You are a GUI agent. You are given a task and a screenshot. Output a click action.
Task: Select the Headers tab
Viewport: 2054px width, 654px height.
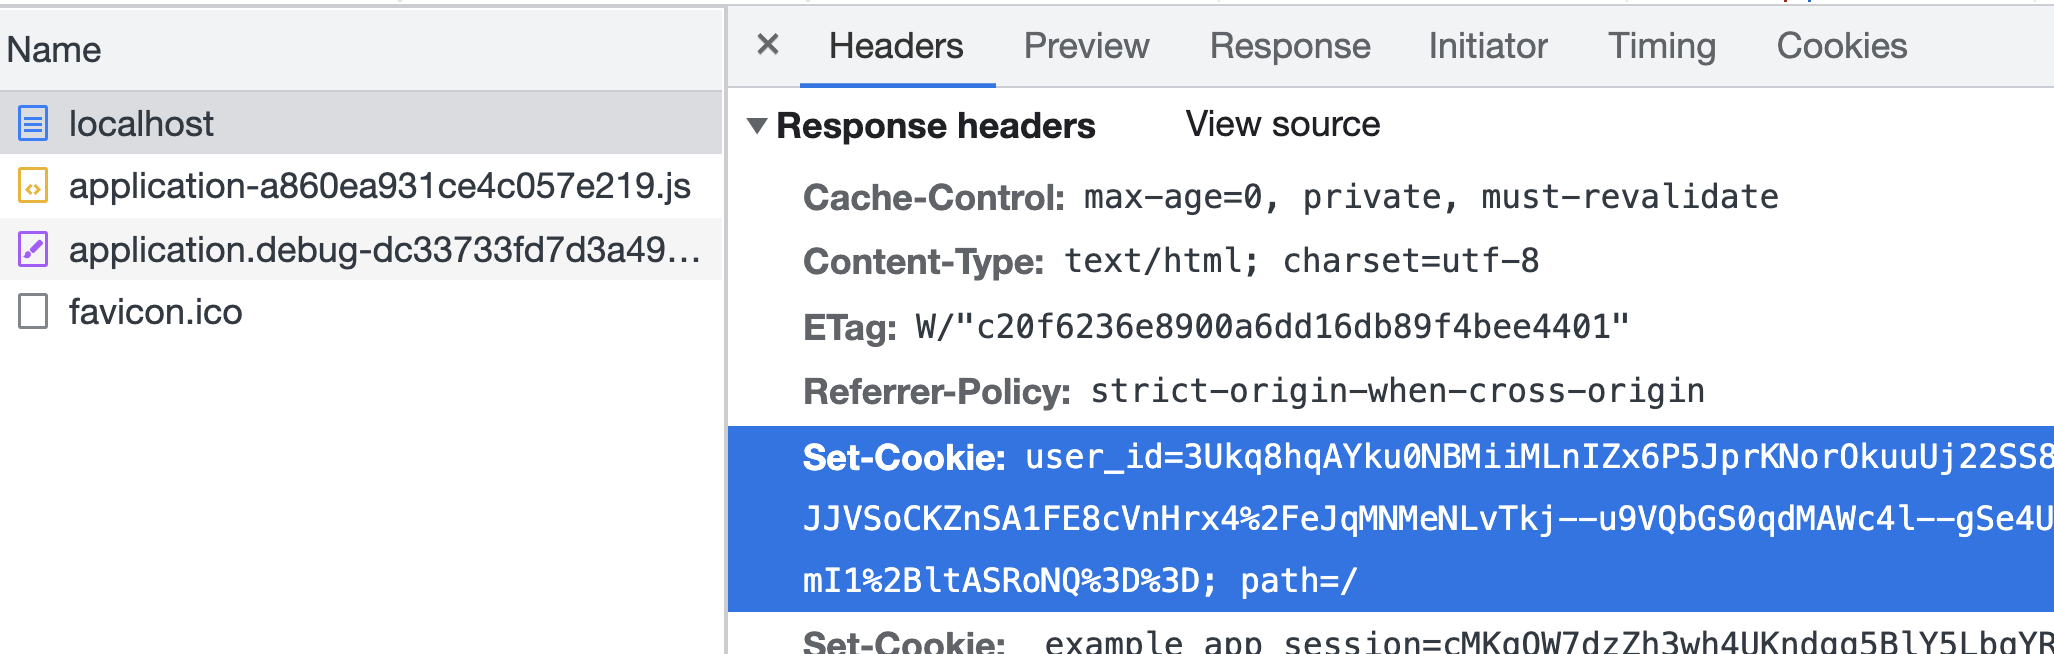[896, 47]
